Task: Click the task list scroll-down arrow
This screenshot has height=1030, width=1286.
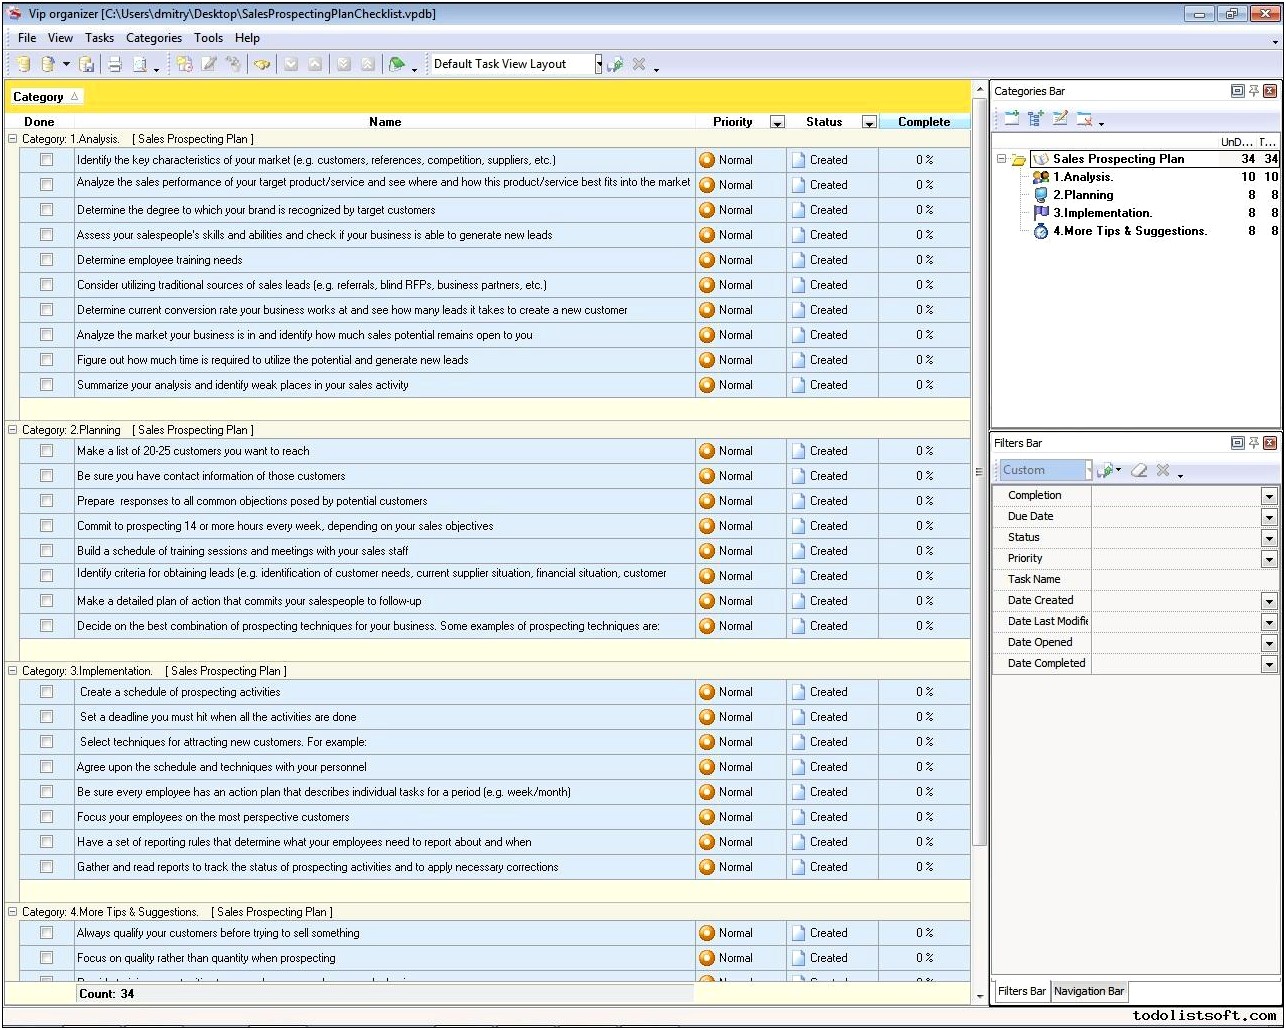Action: pos(979,996)
